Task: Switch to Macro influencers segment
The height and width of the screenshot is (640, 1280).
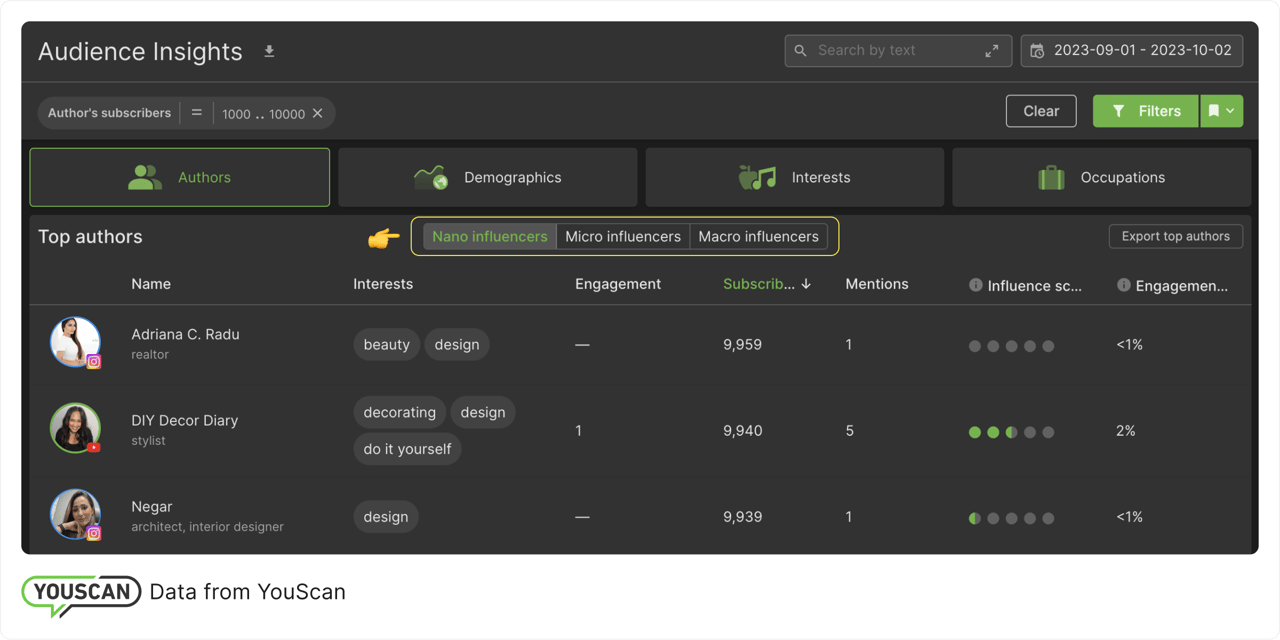Action: 758,237
